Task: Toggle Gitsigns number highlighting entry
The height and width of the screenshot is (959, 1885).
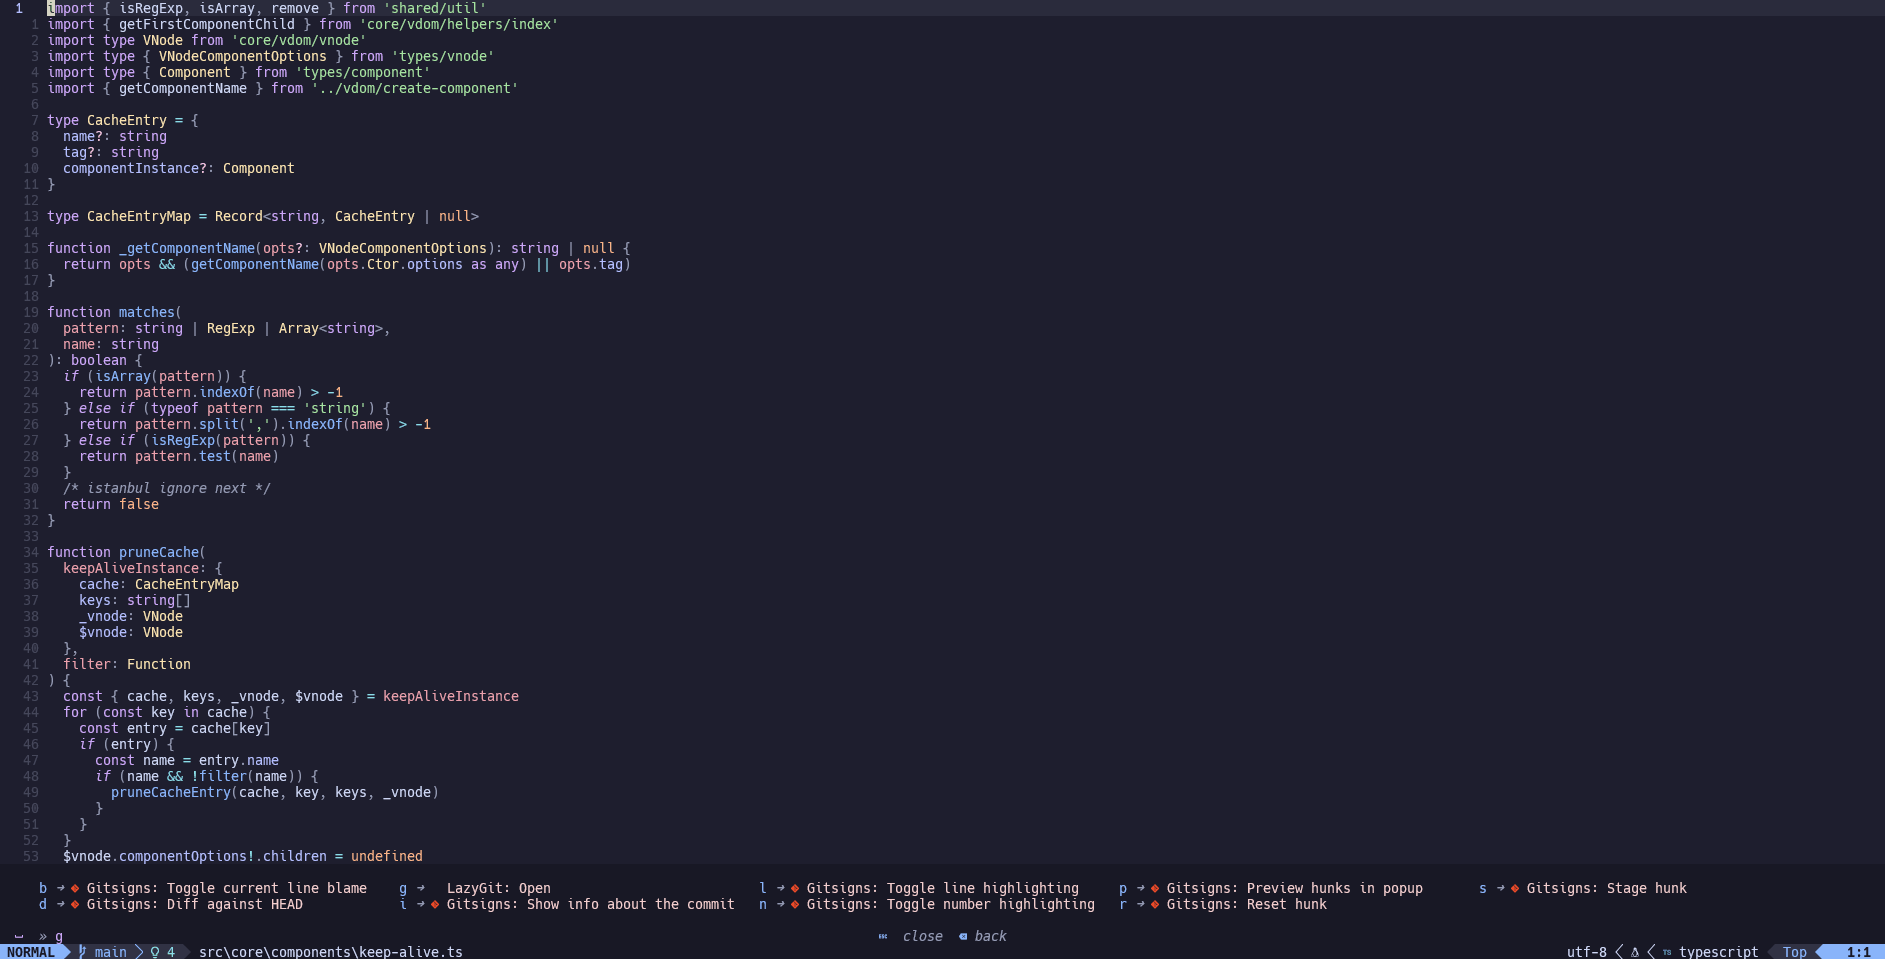Action: pos(950,904)
